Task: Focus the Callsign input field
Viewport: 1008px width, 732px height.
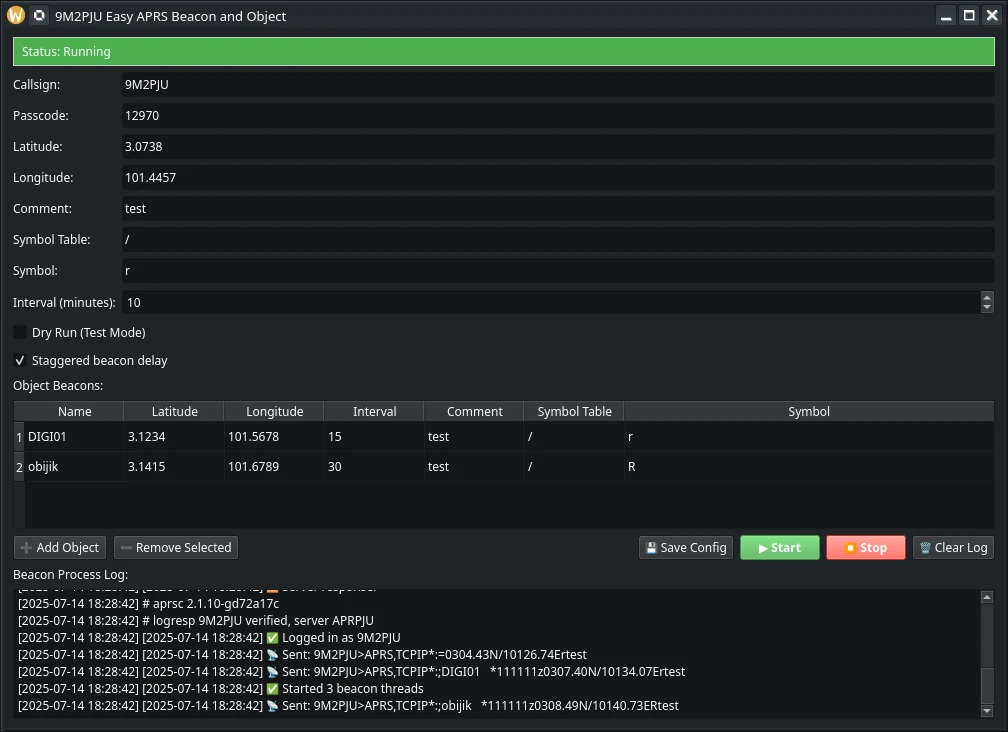Action: [558, 85]
